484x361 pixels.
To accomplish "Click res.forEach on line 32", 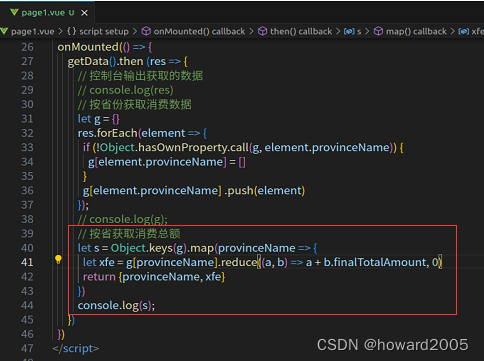I will point(107,133).
